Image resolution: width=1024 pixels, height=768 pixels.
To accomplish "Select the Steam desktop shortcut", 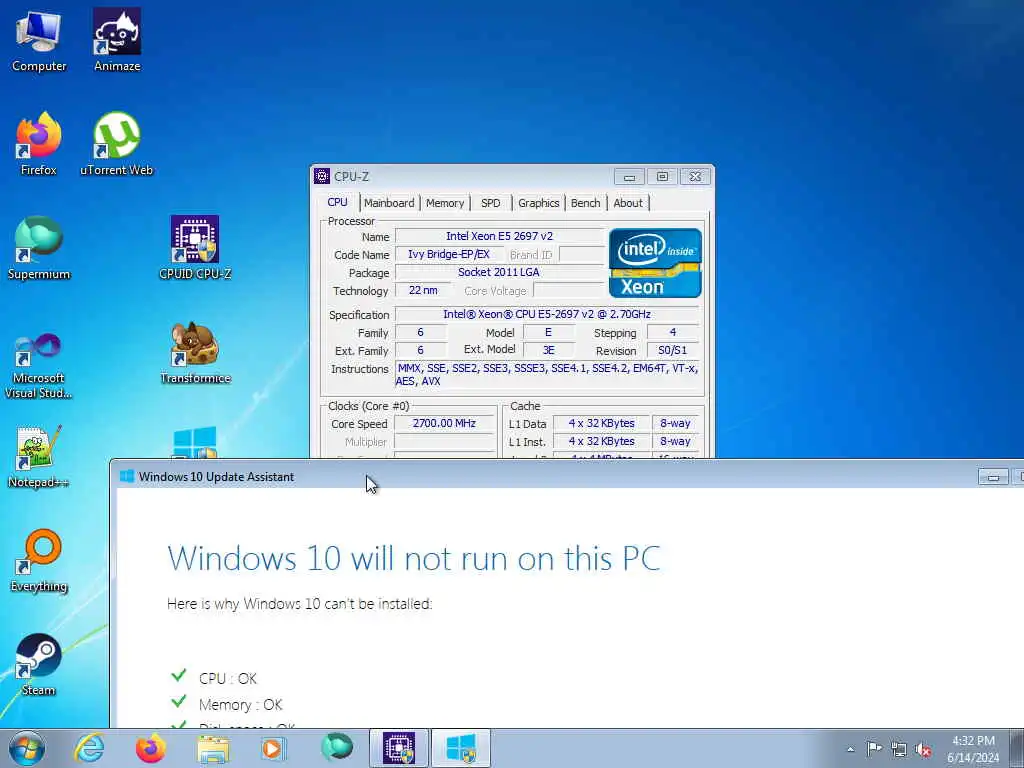I will pos(39,665).
